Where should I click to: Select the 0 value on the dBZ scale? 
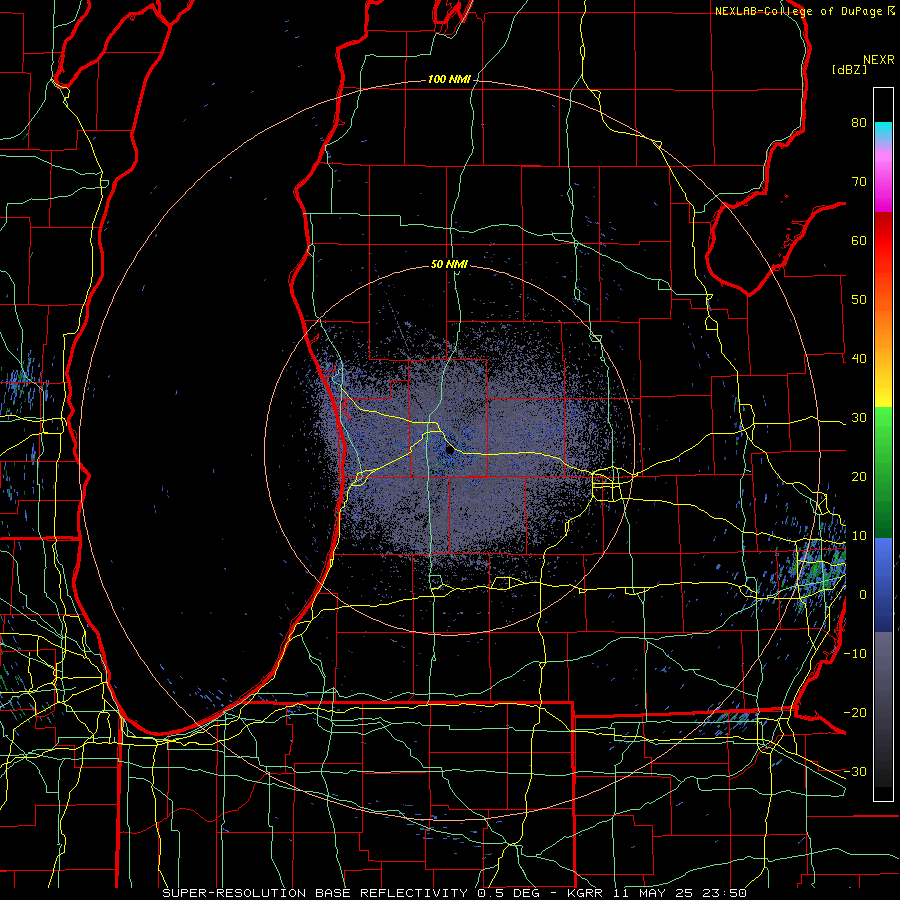coord(863,595)
